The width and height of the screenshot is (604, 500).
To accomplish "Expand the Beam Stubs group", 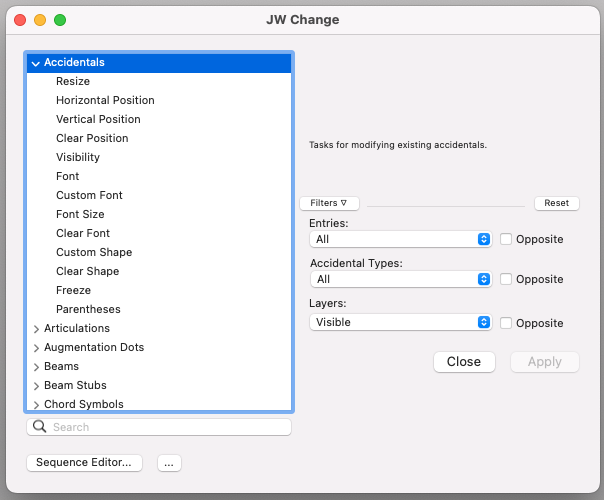I will (36, 386).
